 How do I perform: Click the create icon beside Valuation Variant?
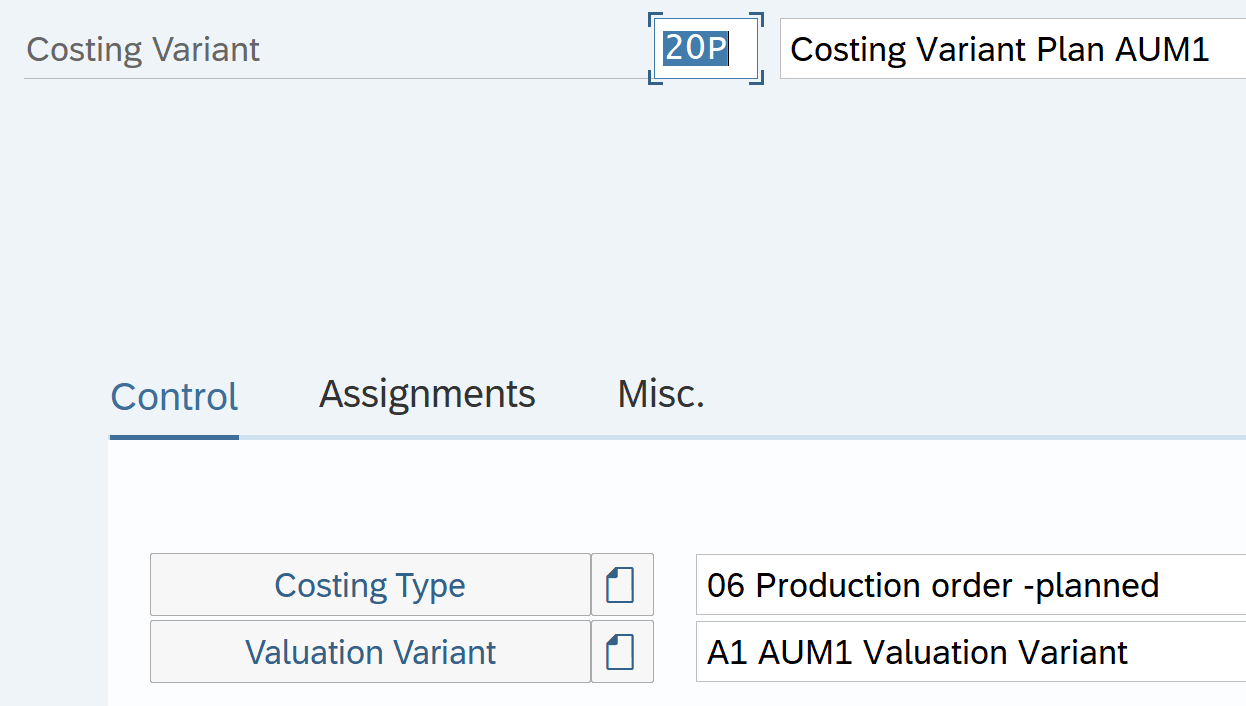point(621,653)
